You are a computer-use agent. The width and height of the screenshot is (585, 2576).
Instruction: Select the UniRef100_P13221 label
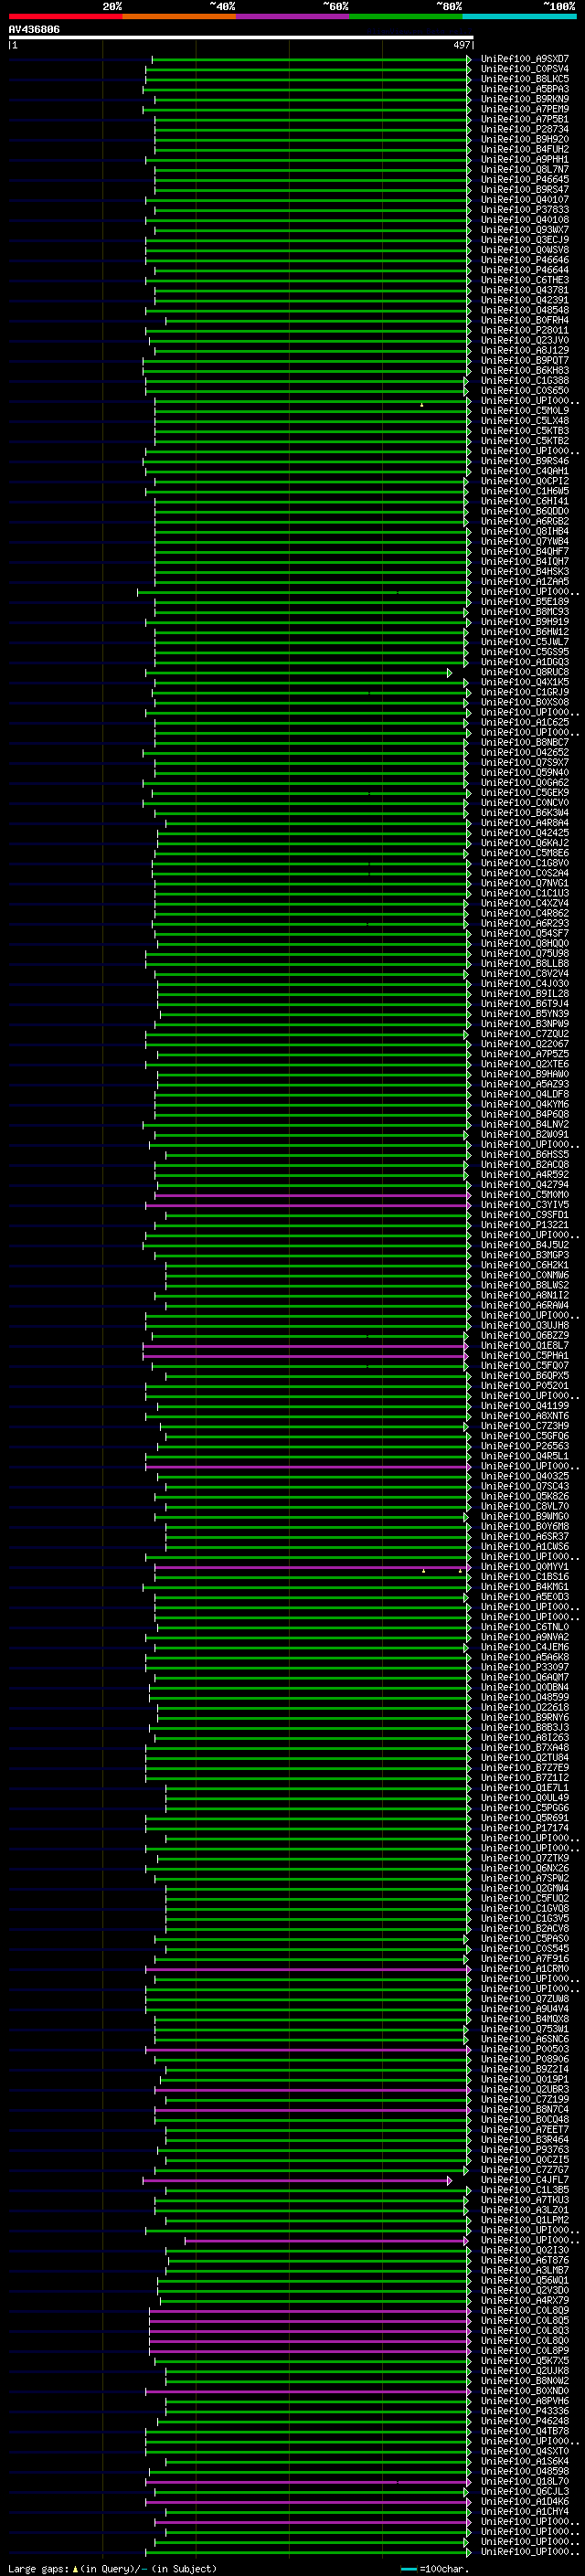[x=525, y=1225]
